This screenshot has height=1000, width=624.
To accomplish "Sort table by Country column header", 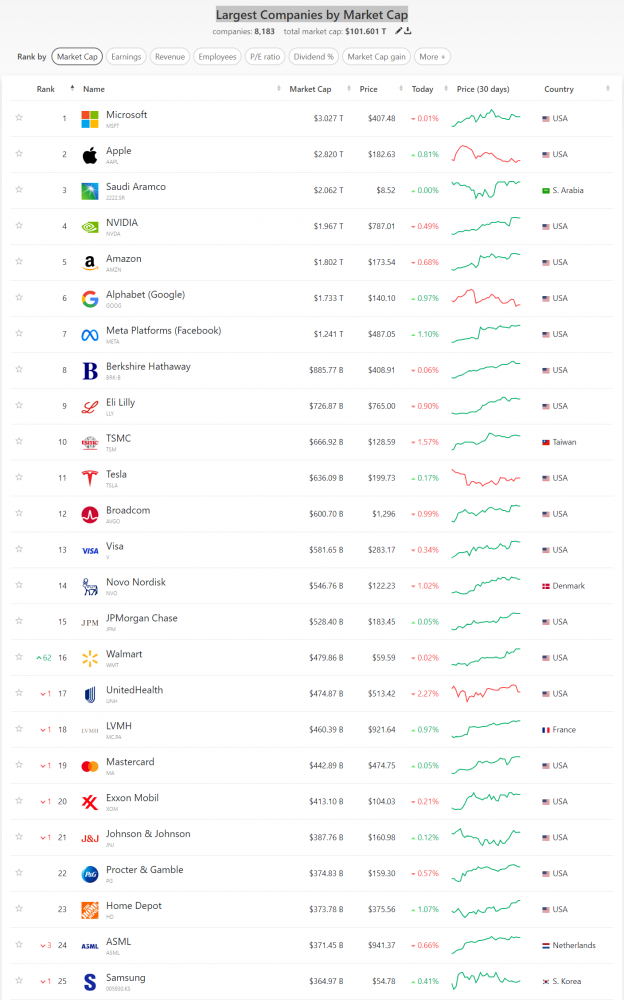I will pyautogui.click(x=559, y=89).
